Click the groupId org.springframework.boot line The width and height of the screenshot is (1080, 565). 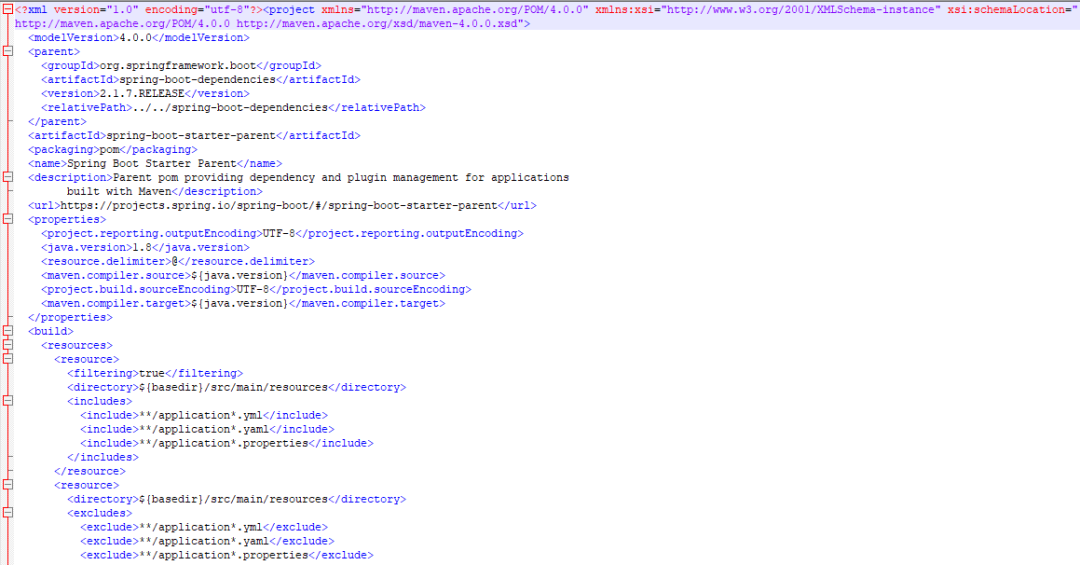pos(181,65)
